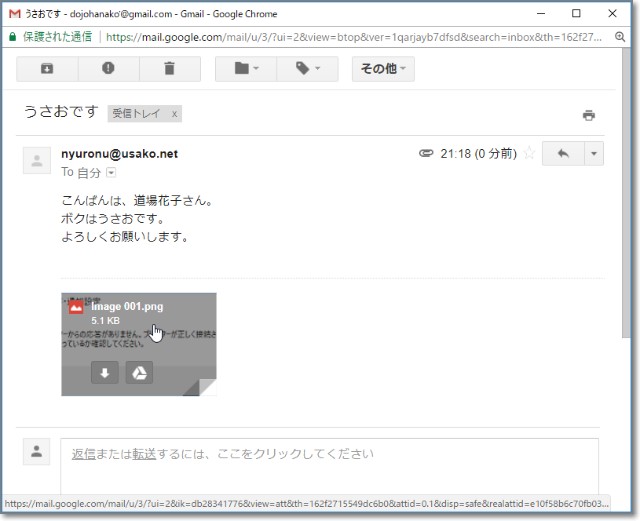Open the Move to folder dropdown
The height and width of the screenshot is (521, 640).
click(245, 69)
